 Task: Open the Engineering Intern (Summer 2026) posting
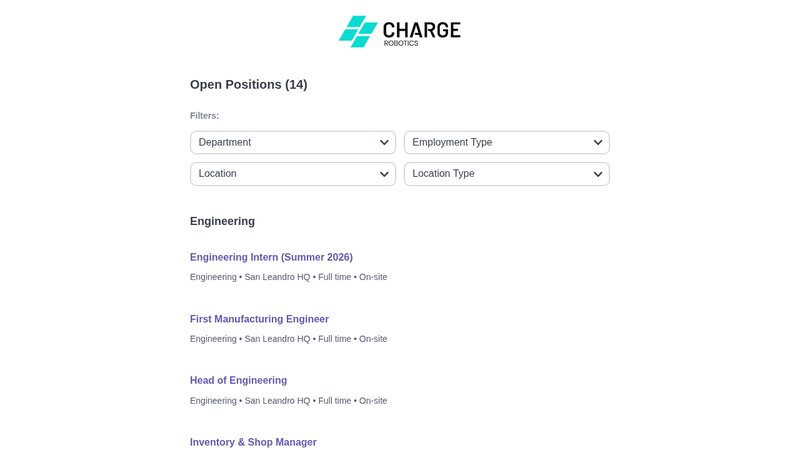[271, 257]
